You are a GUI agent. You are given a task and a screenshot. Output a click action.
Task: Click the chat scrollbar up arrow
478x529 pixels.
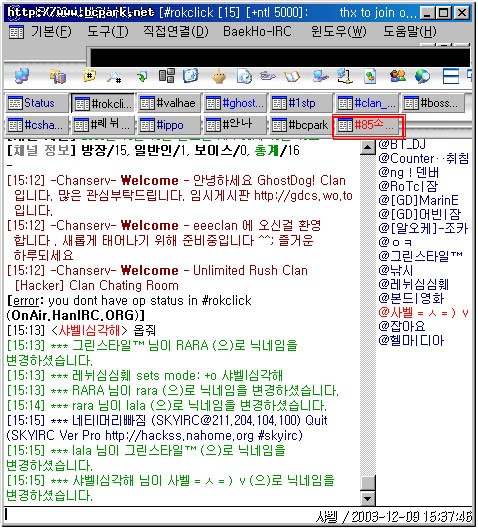[x=367, y=147]
